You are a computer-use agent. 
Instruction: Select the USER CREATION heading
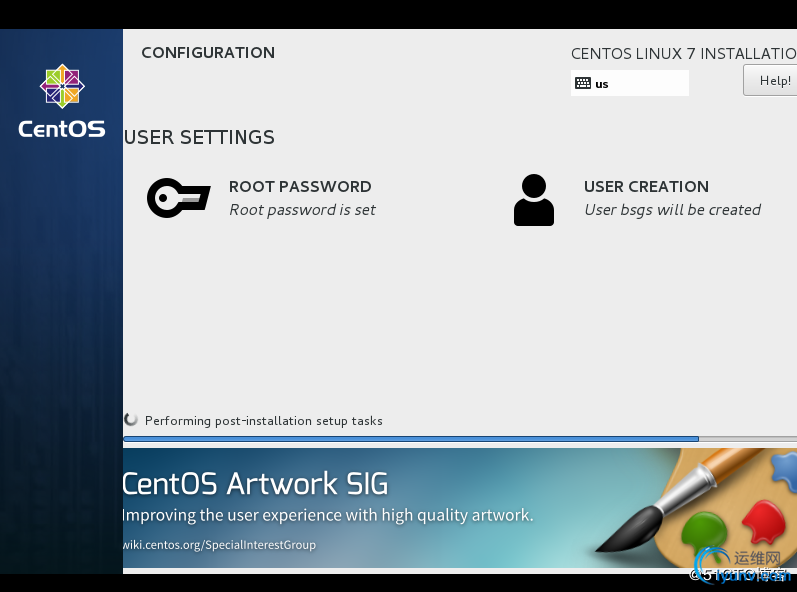click(x=646, y=186)
